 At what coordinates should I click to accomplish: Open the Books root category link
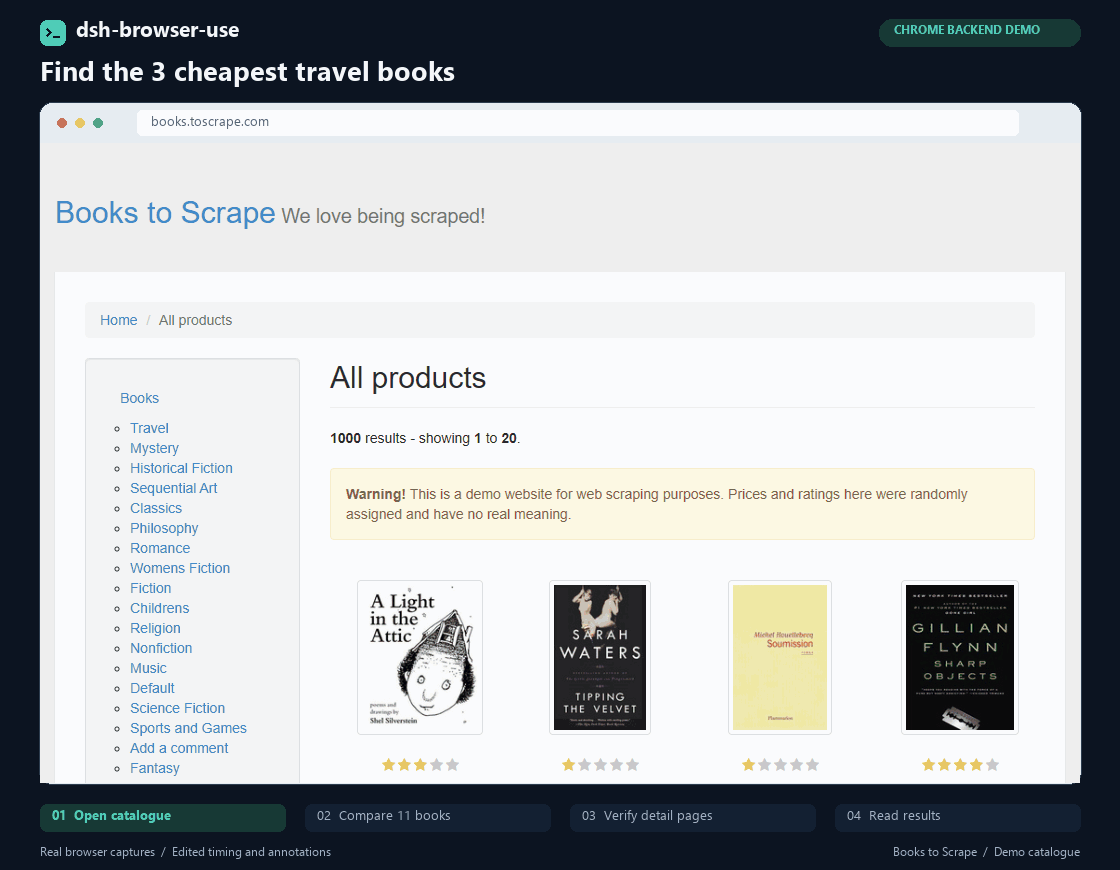(x=139, y=398)
